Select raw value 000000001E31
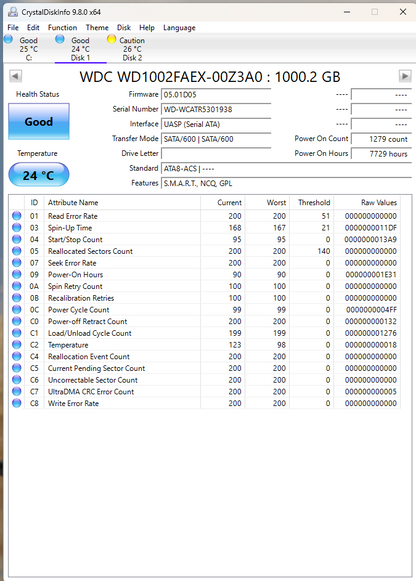 371,275
